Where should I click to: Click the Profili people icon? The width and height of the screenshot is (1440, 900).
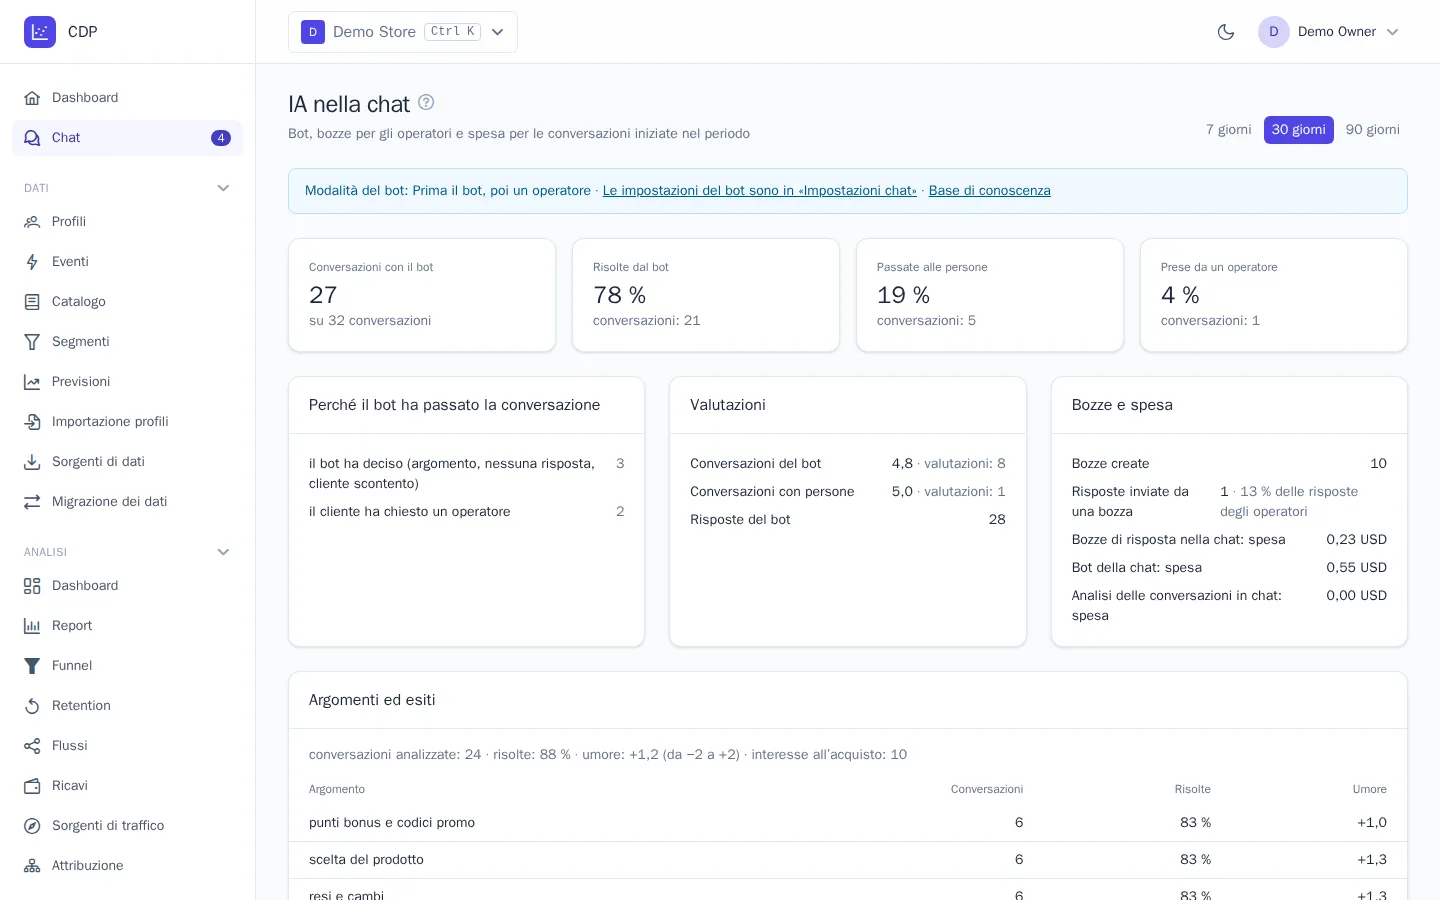(x=32, y=222)
